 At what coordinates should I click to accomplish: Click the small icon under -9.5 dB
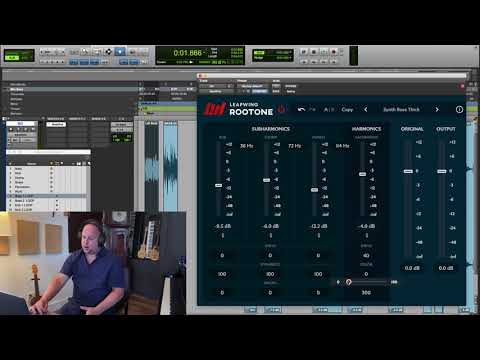pyautogui.click(x=223, y=236)
